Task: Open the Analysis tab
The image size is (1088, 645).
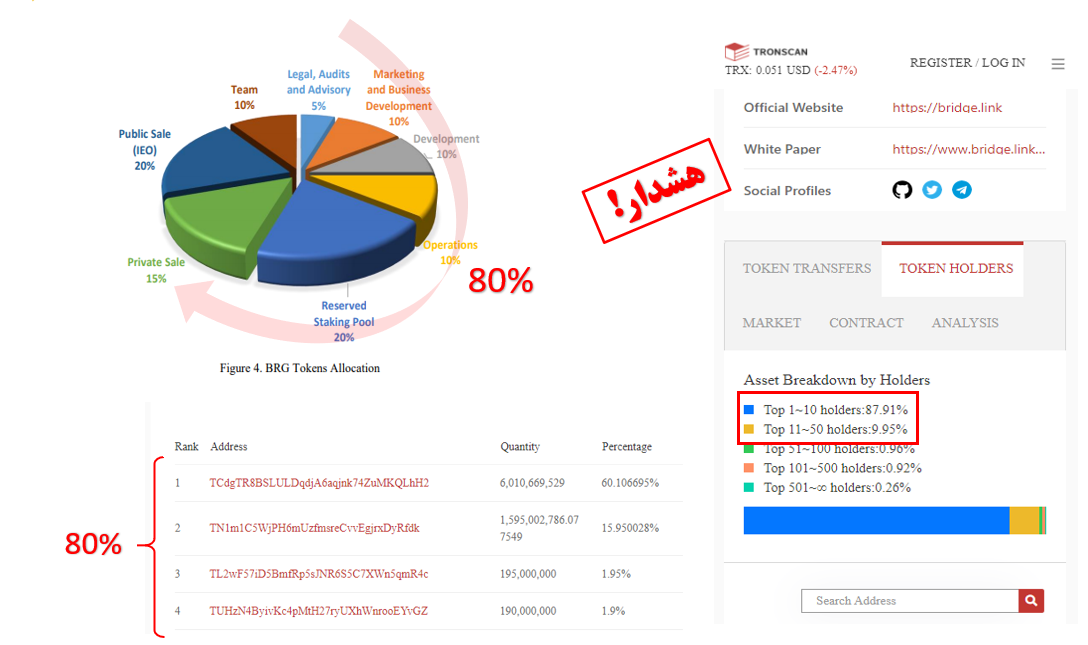Action: [x=964, y=322]
